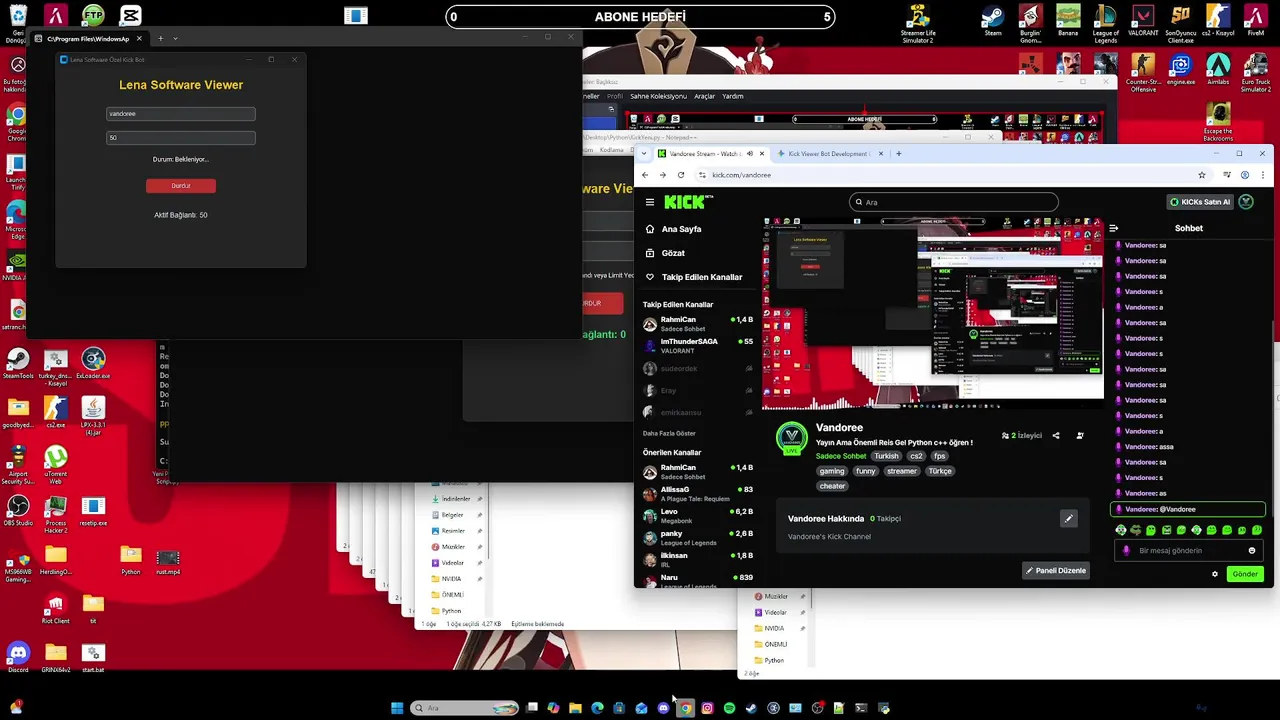The image size is (1280, 720).
Task: Open Gözat in Kick sidebar
Action: click(673, 253)
